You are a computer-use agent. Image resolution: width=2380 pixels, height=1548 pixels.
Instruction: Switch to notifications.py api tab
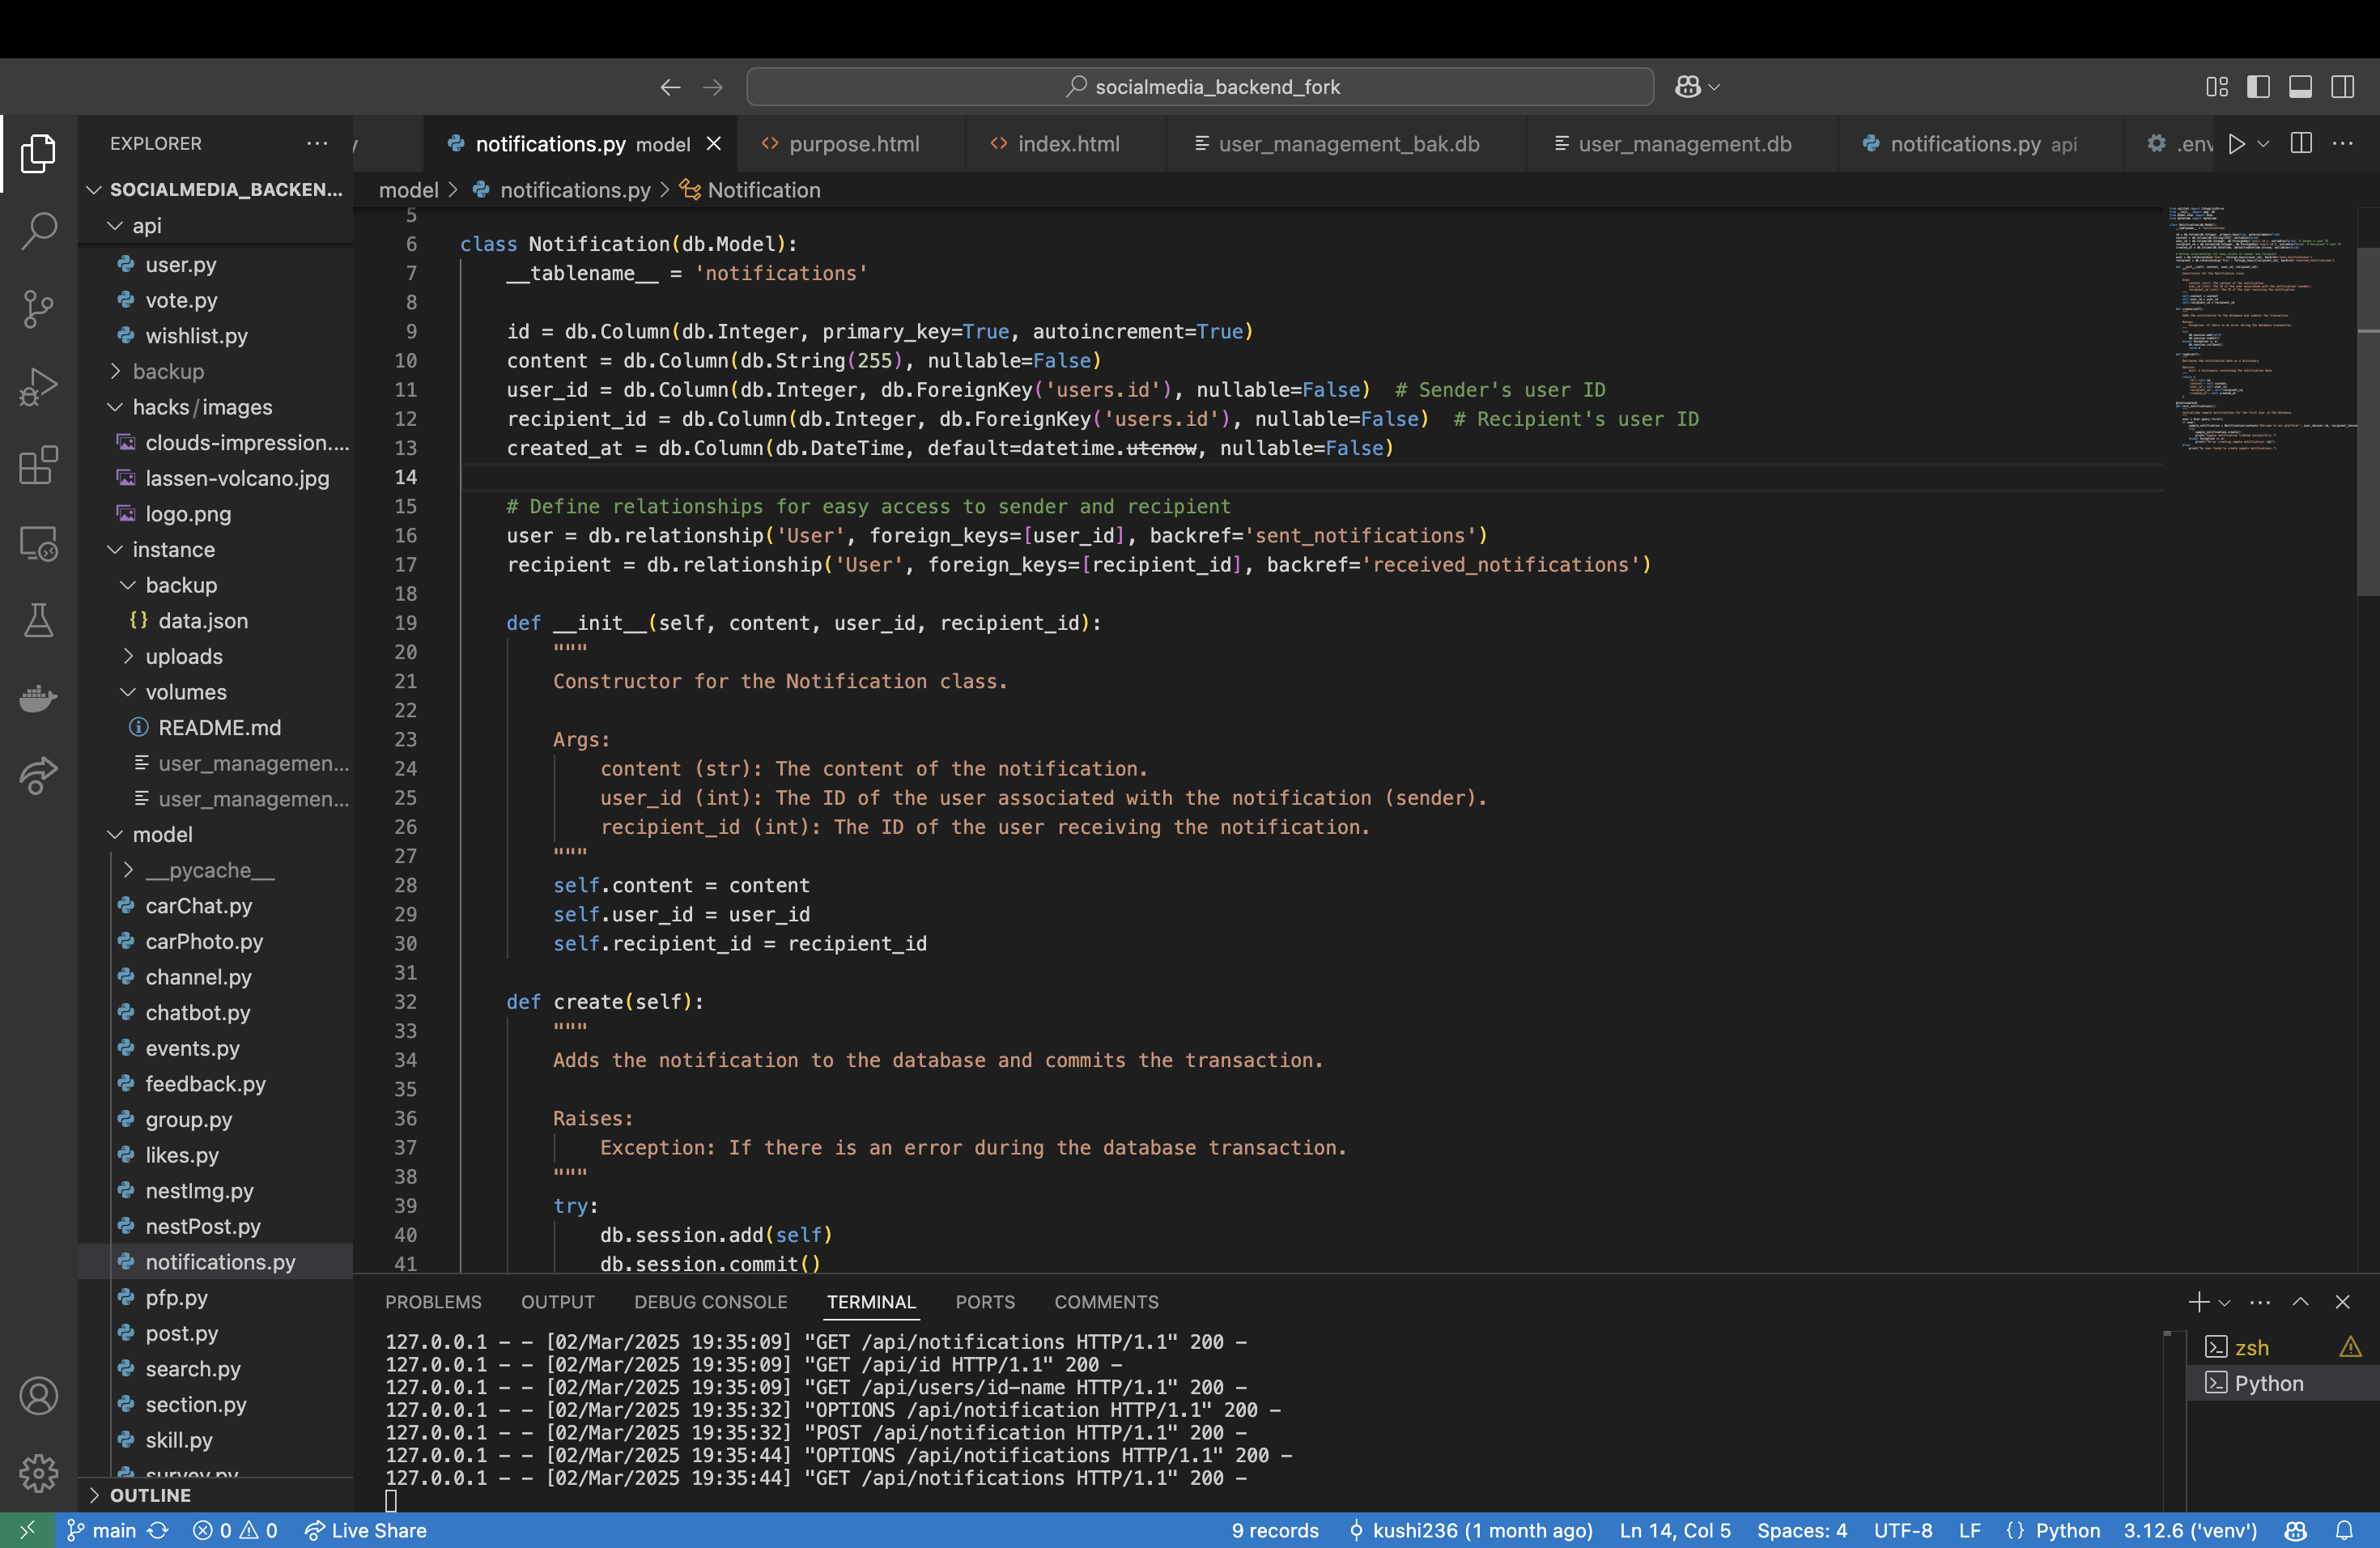tap(1980, 144)
